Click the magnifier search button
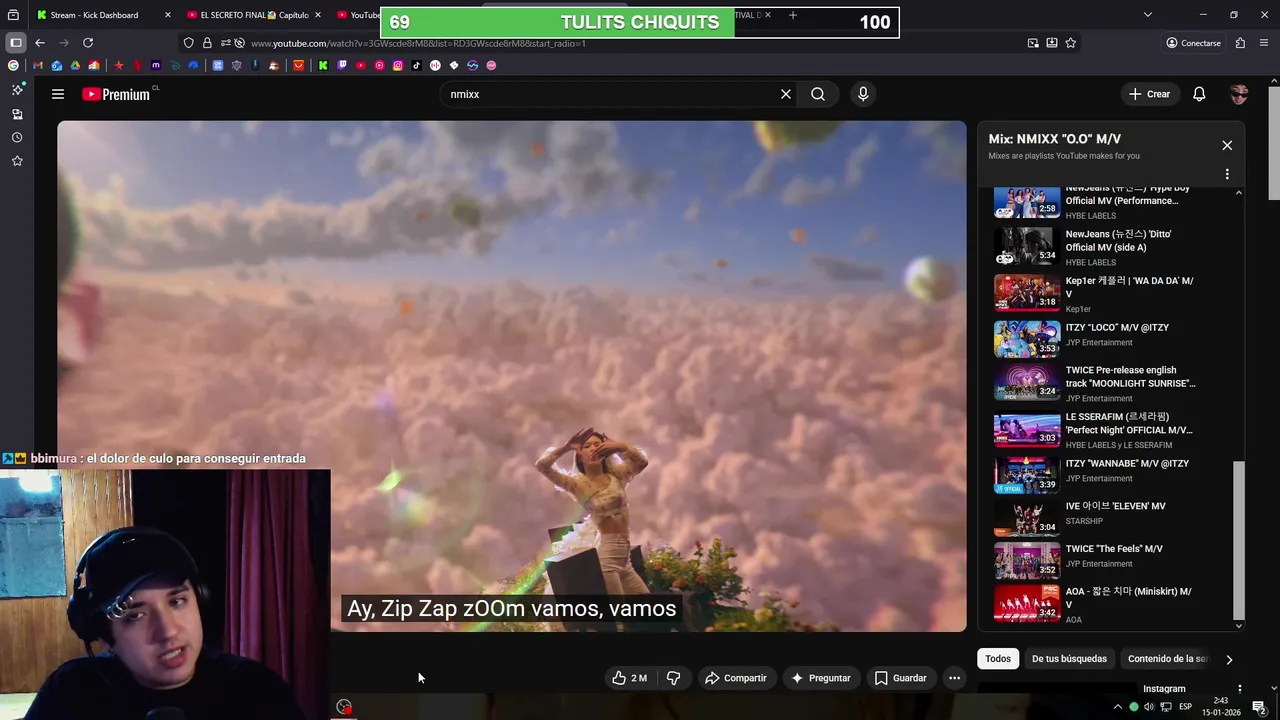1280x720 pixels. [818, 94]
